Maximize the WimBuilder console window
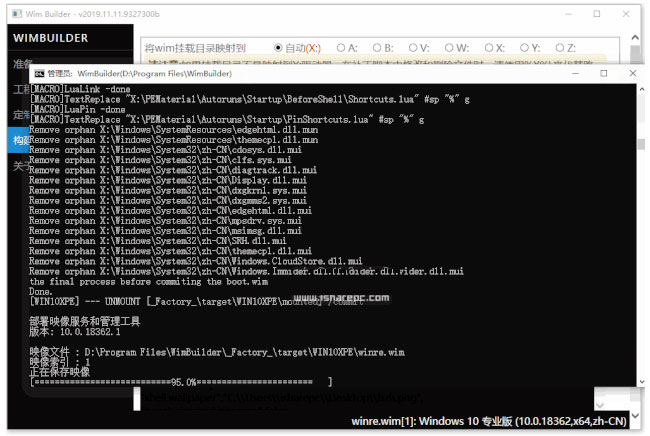650x436 pixels. tap(604, 73)
